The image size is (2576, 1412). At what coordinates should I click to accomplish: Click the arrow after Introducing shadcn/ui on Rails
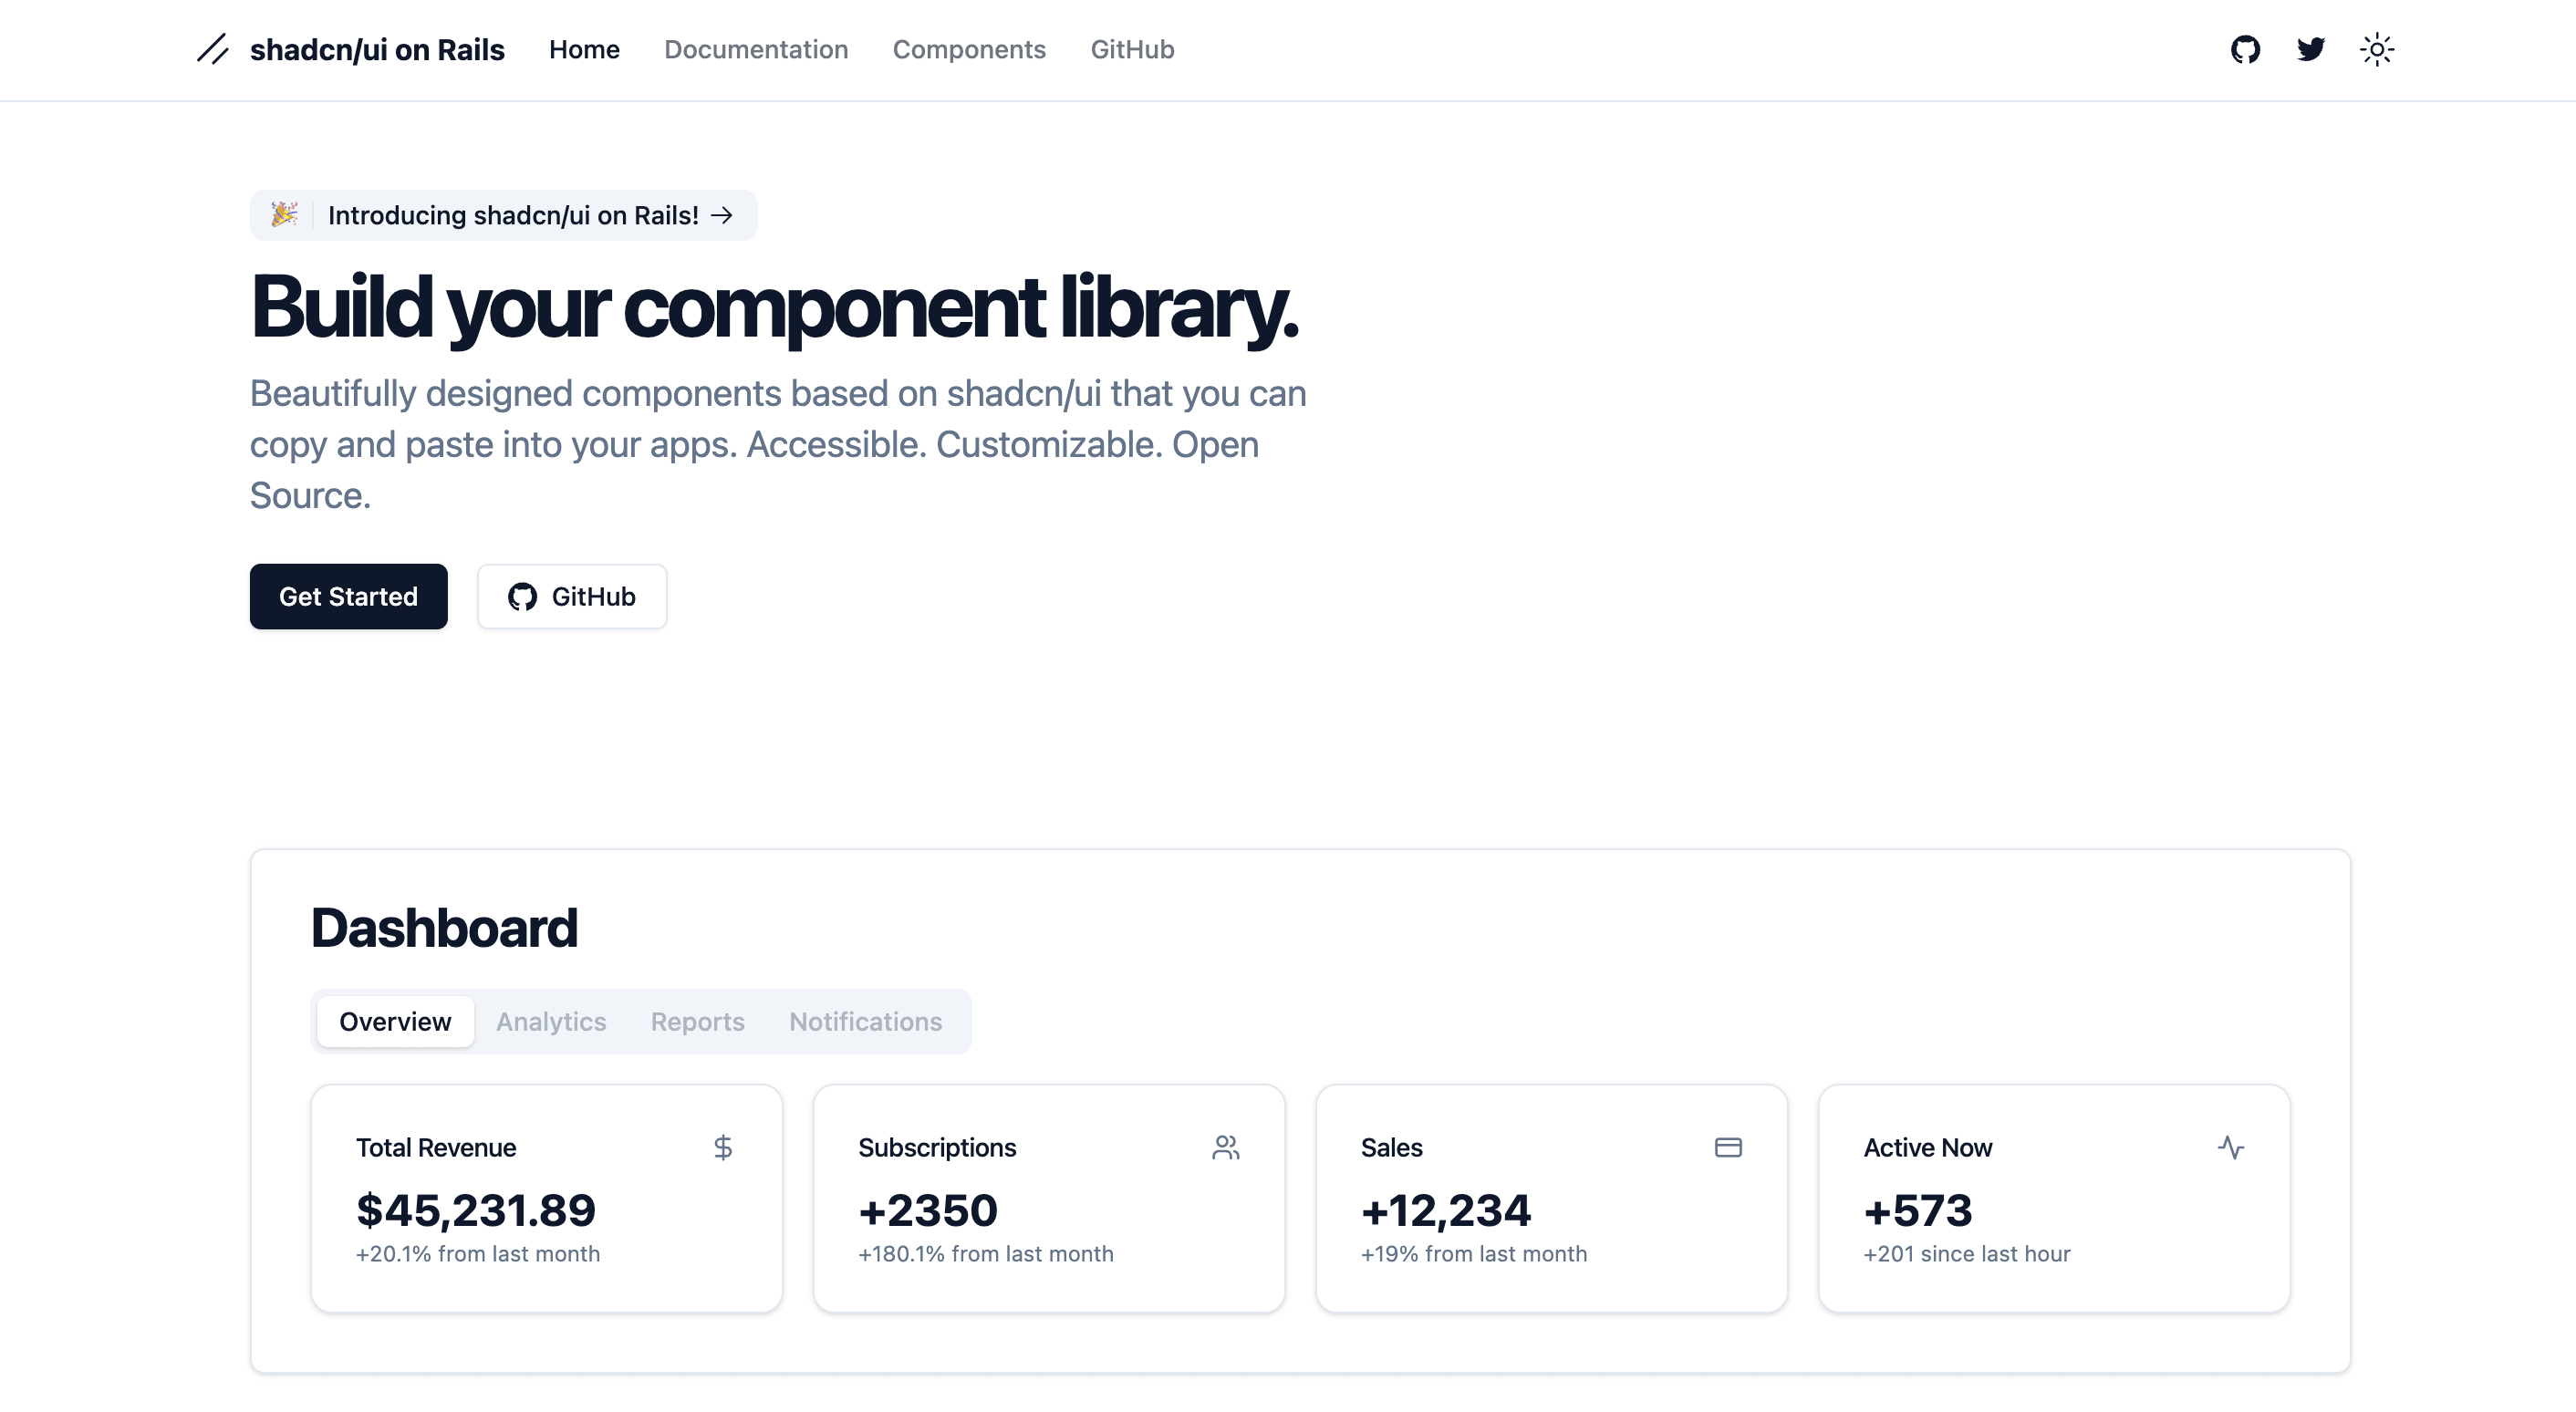(721, 215)
